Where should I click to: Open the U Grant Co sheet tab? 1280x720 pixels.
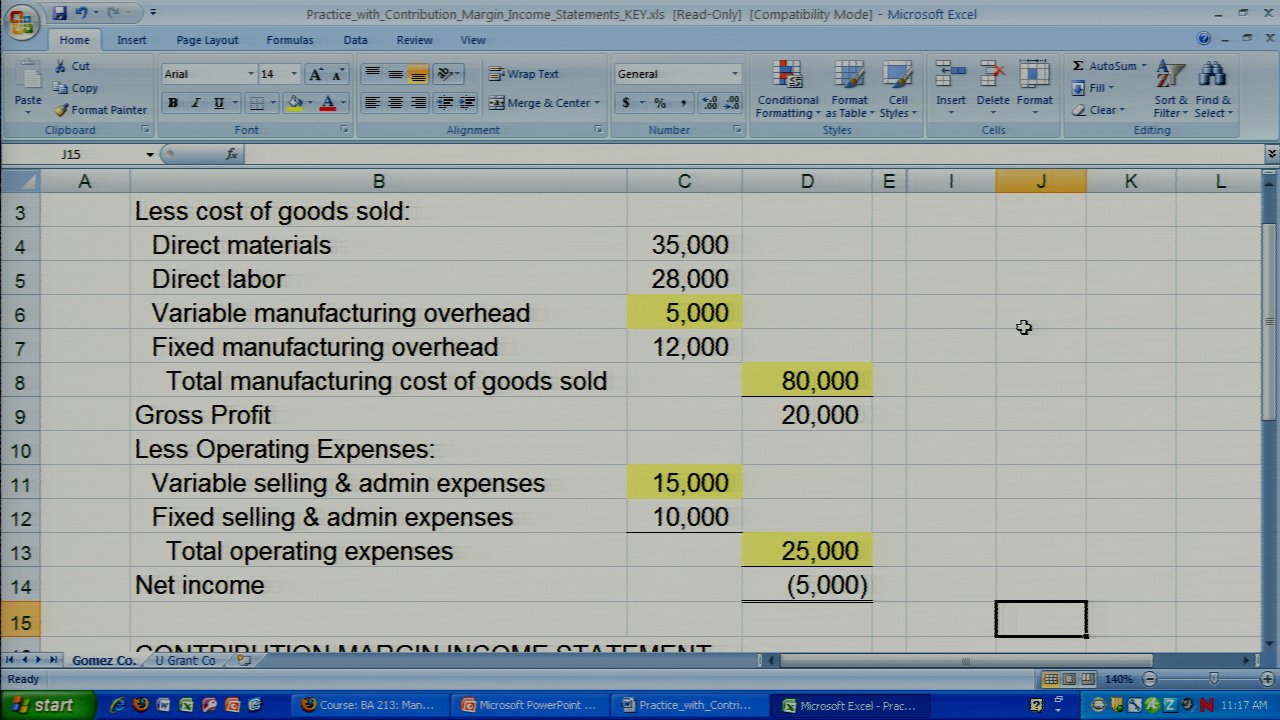click(x=185, y=661)
